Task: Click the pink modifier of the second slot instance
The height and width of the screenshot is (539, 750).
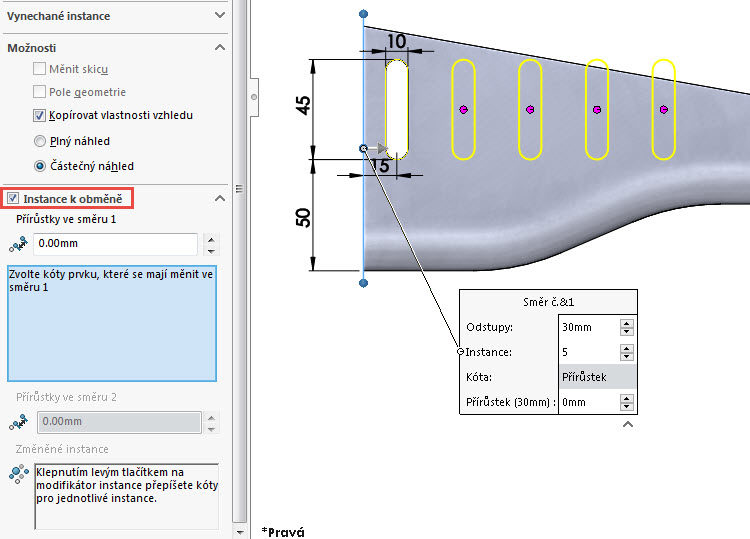Action: pos(463,110)
